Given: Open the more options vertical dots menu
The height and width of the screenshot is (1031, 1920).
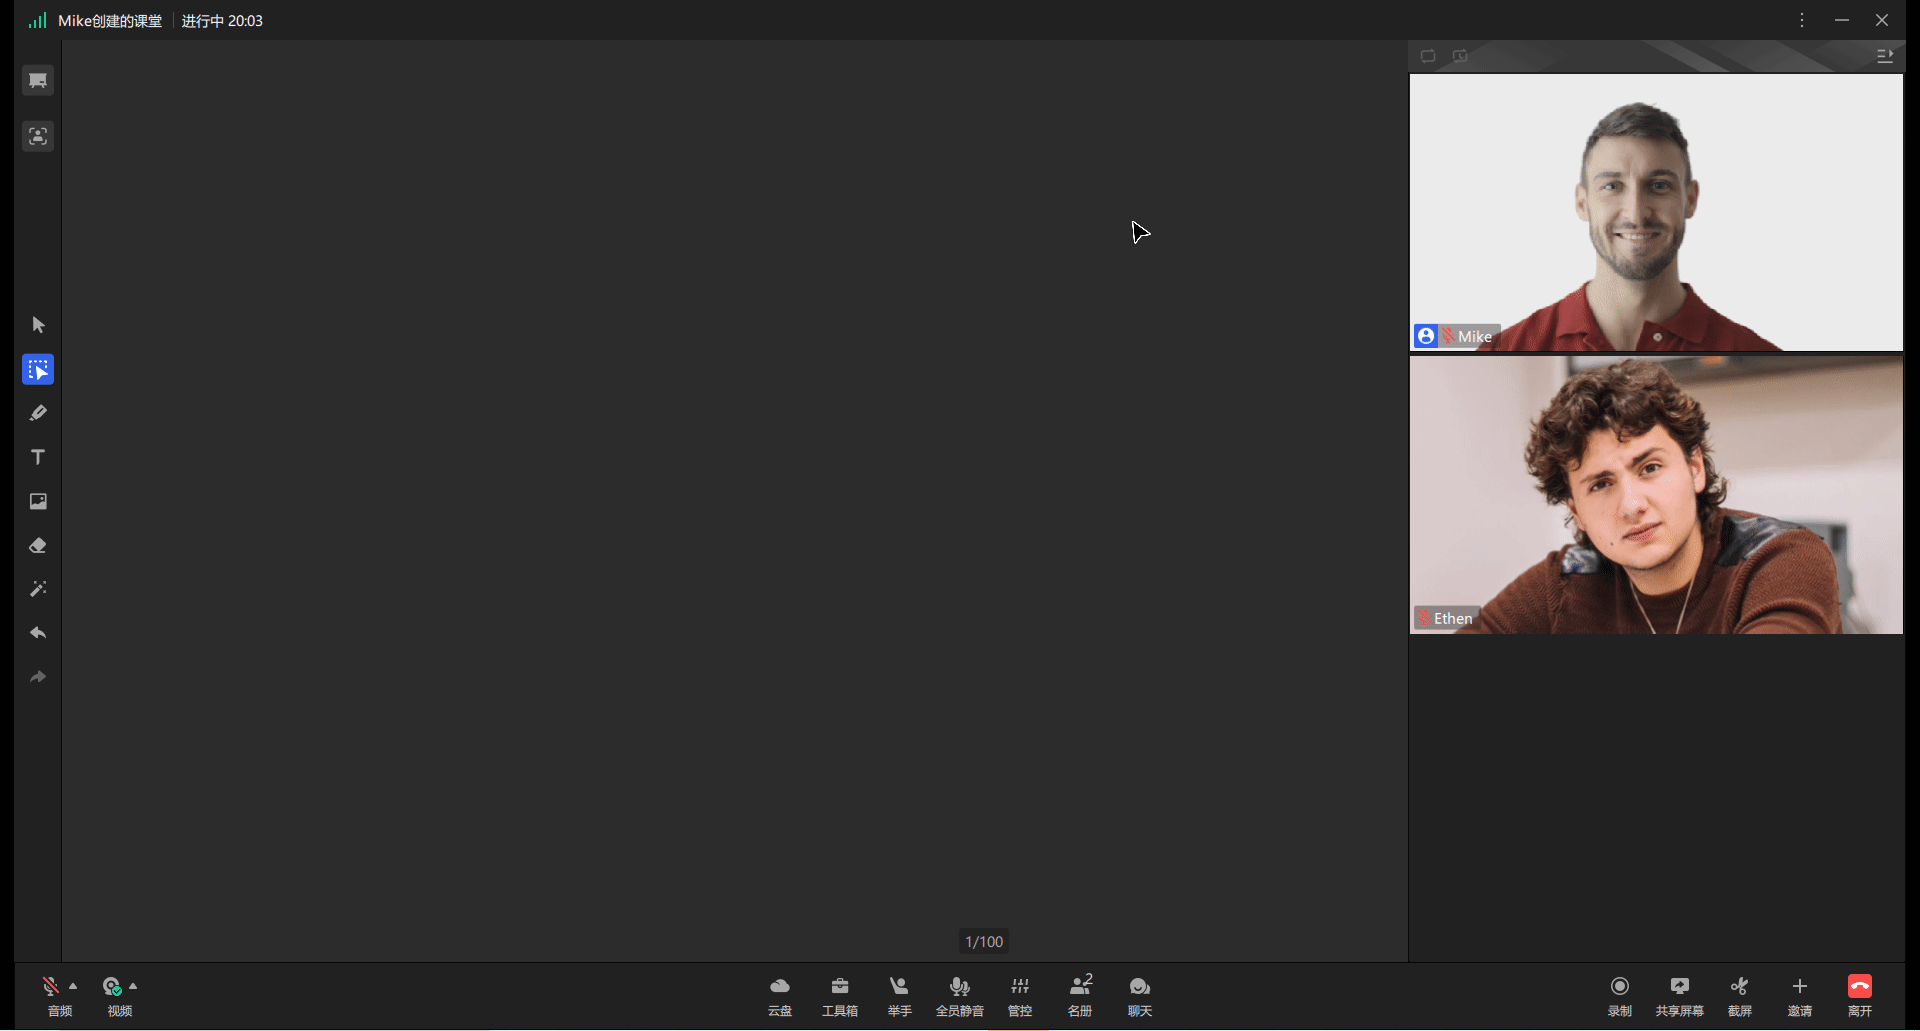Looking at the screenshot, I should (1802, 20).
